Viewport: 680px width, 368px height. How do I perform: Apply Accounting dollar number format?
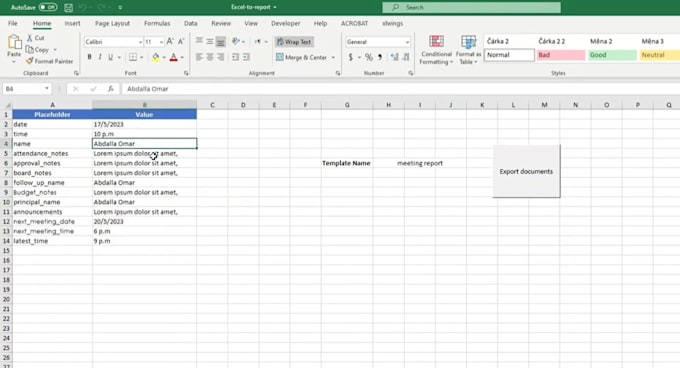tap(350, 57)
